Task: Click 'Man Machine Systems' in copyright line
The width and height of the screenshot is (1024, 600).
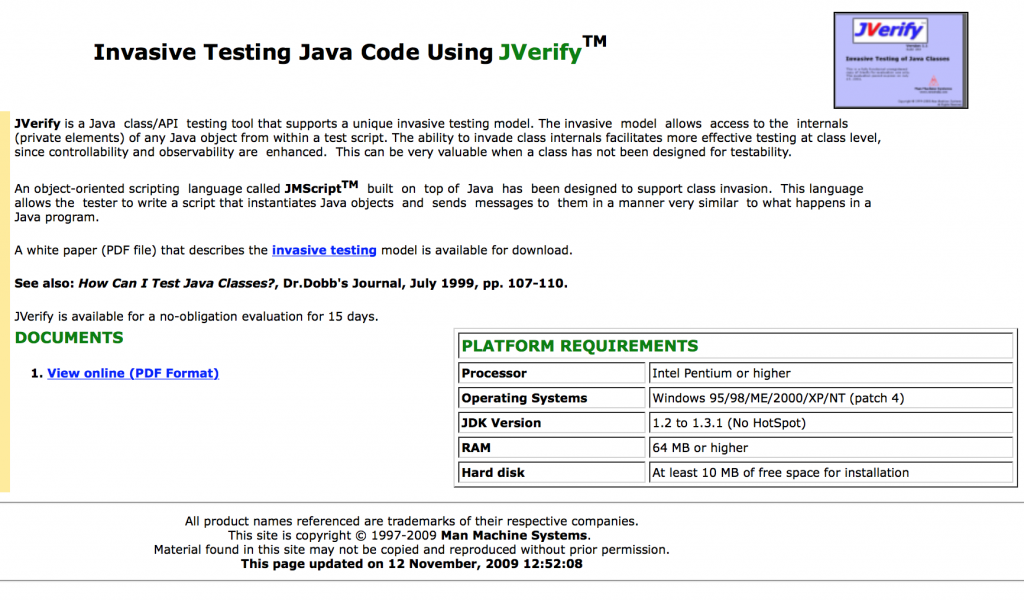Action: [x=514, y=535]
